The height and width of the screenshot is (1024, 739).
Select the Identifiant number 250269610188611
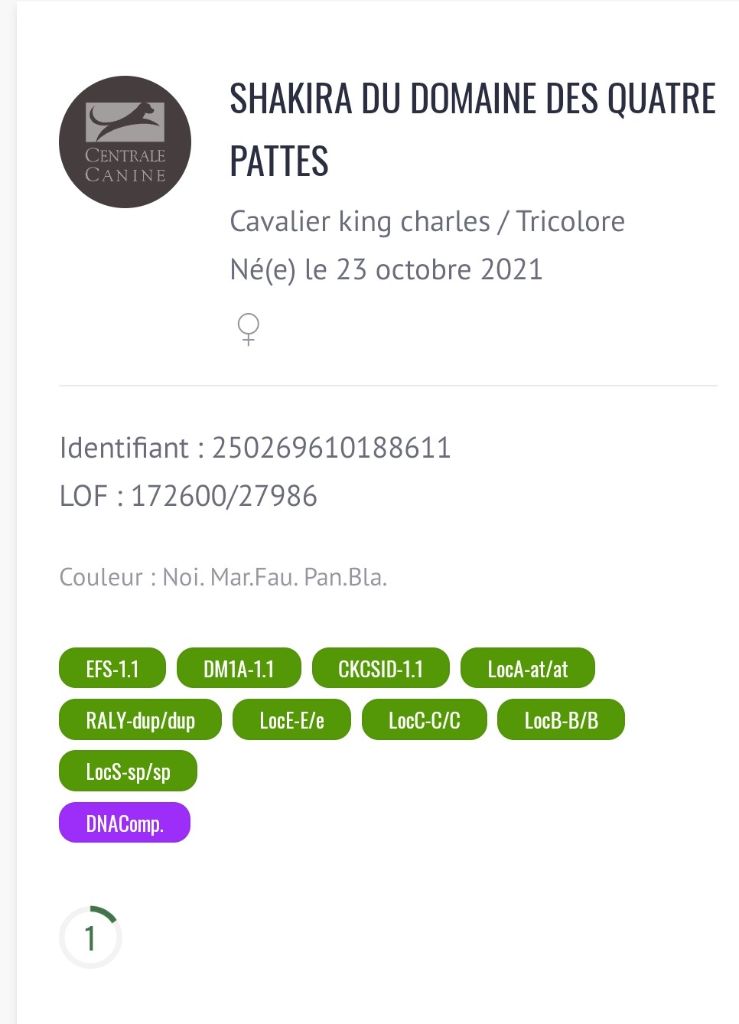pos(331,447)
